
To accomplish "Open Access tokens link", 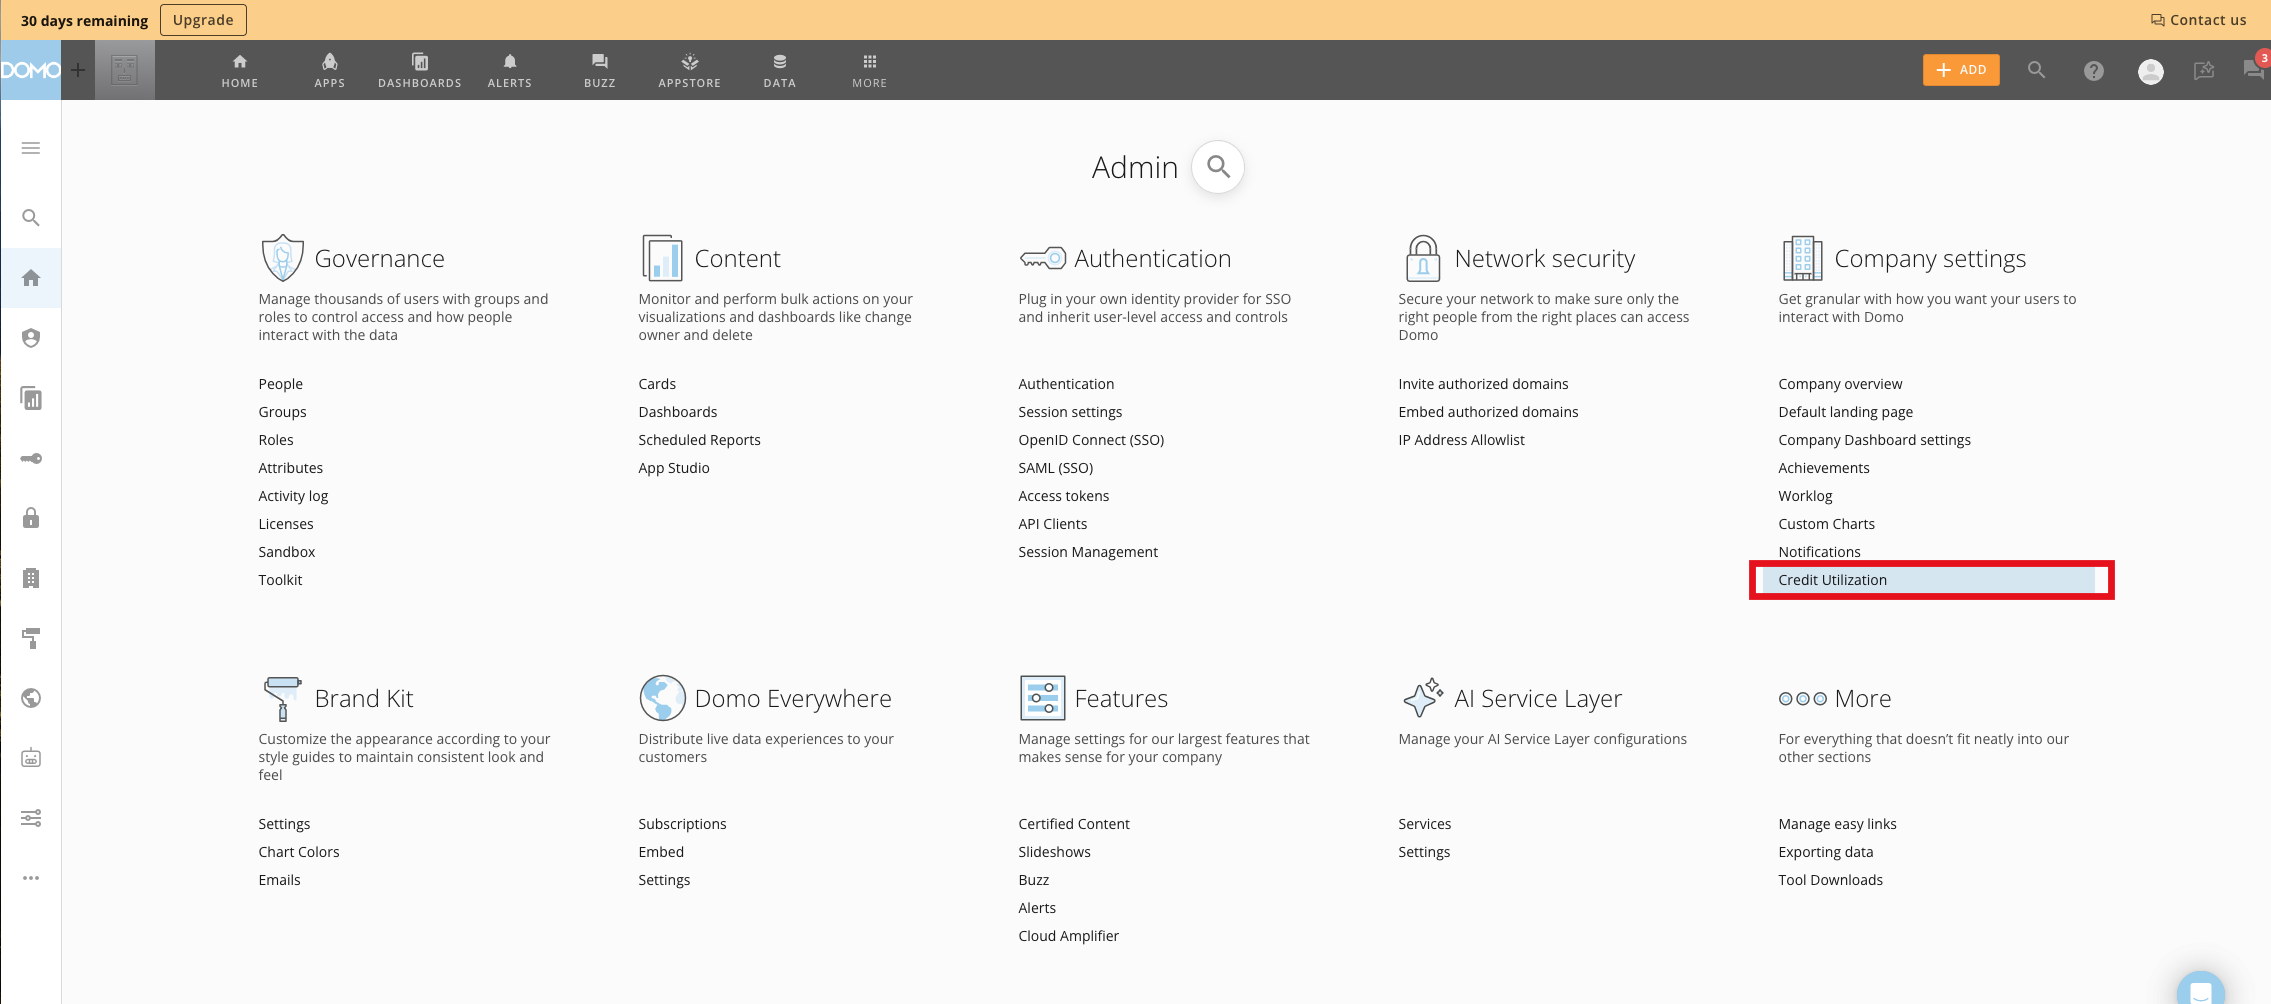I will (x=1064, y=496).
